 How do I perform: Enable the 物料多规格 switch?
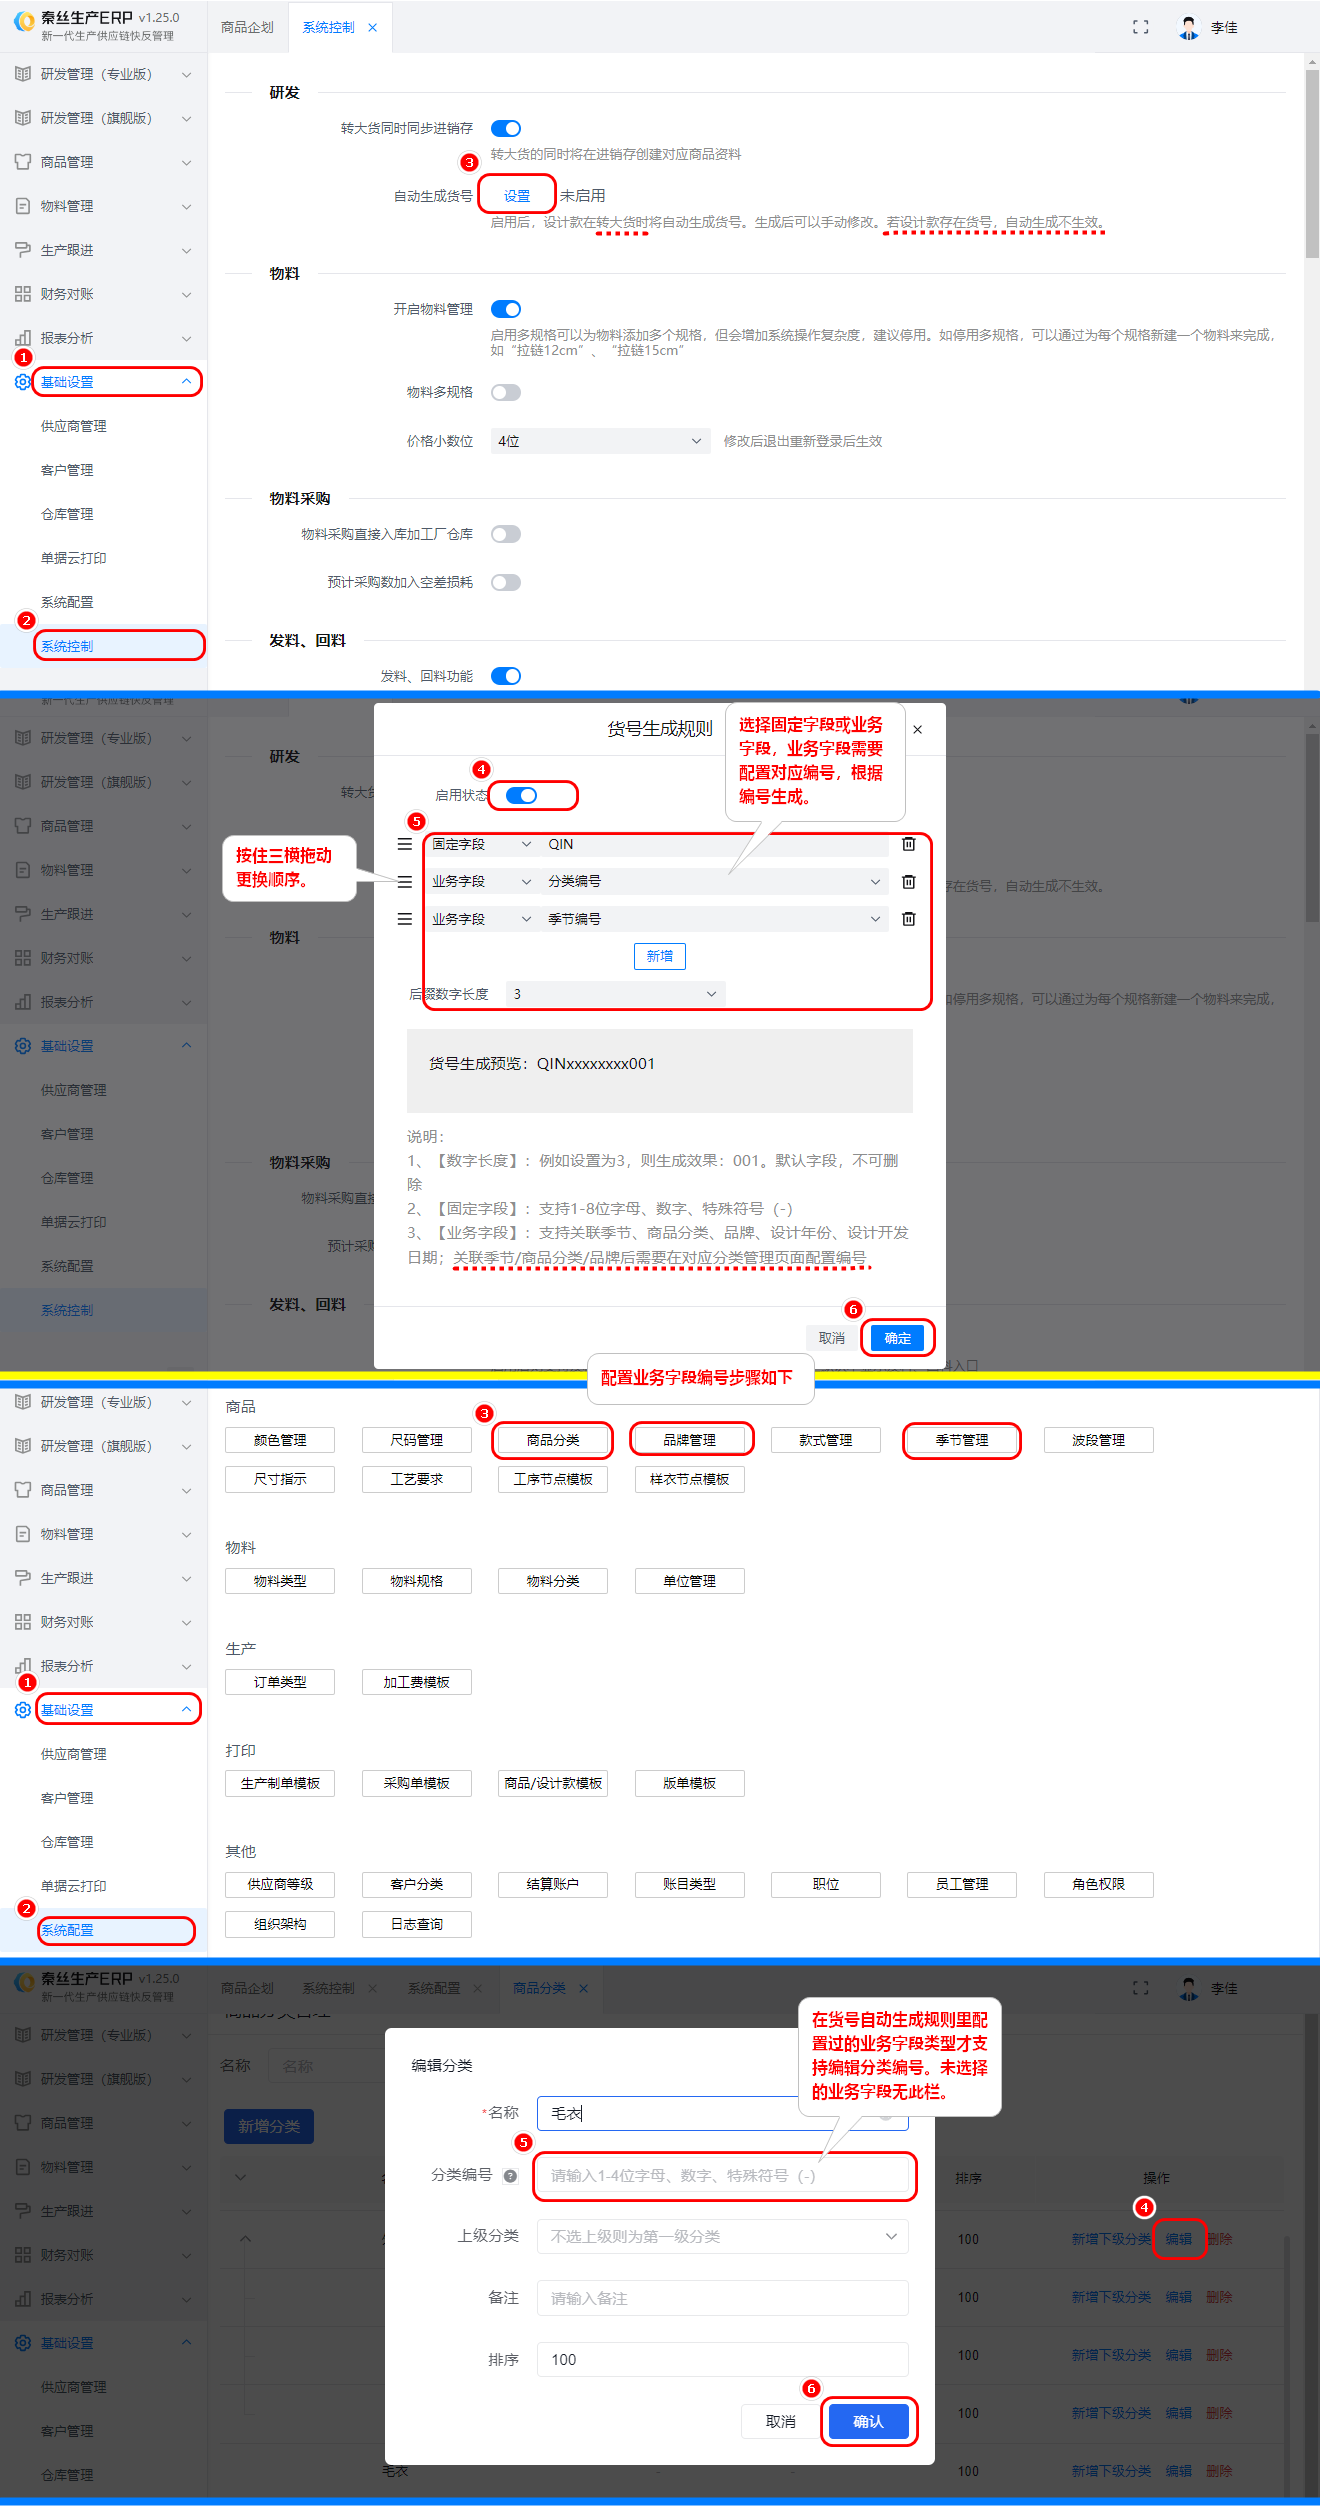[x=506, y=392]
